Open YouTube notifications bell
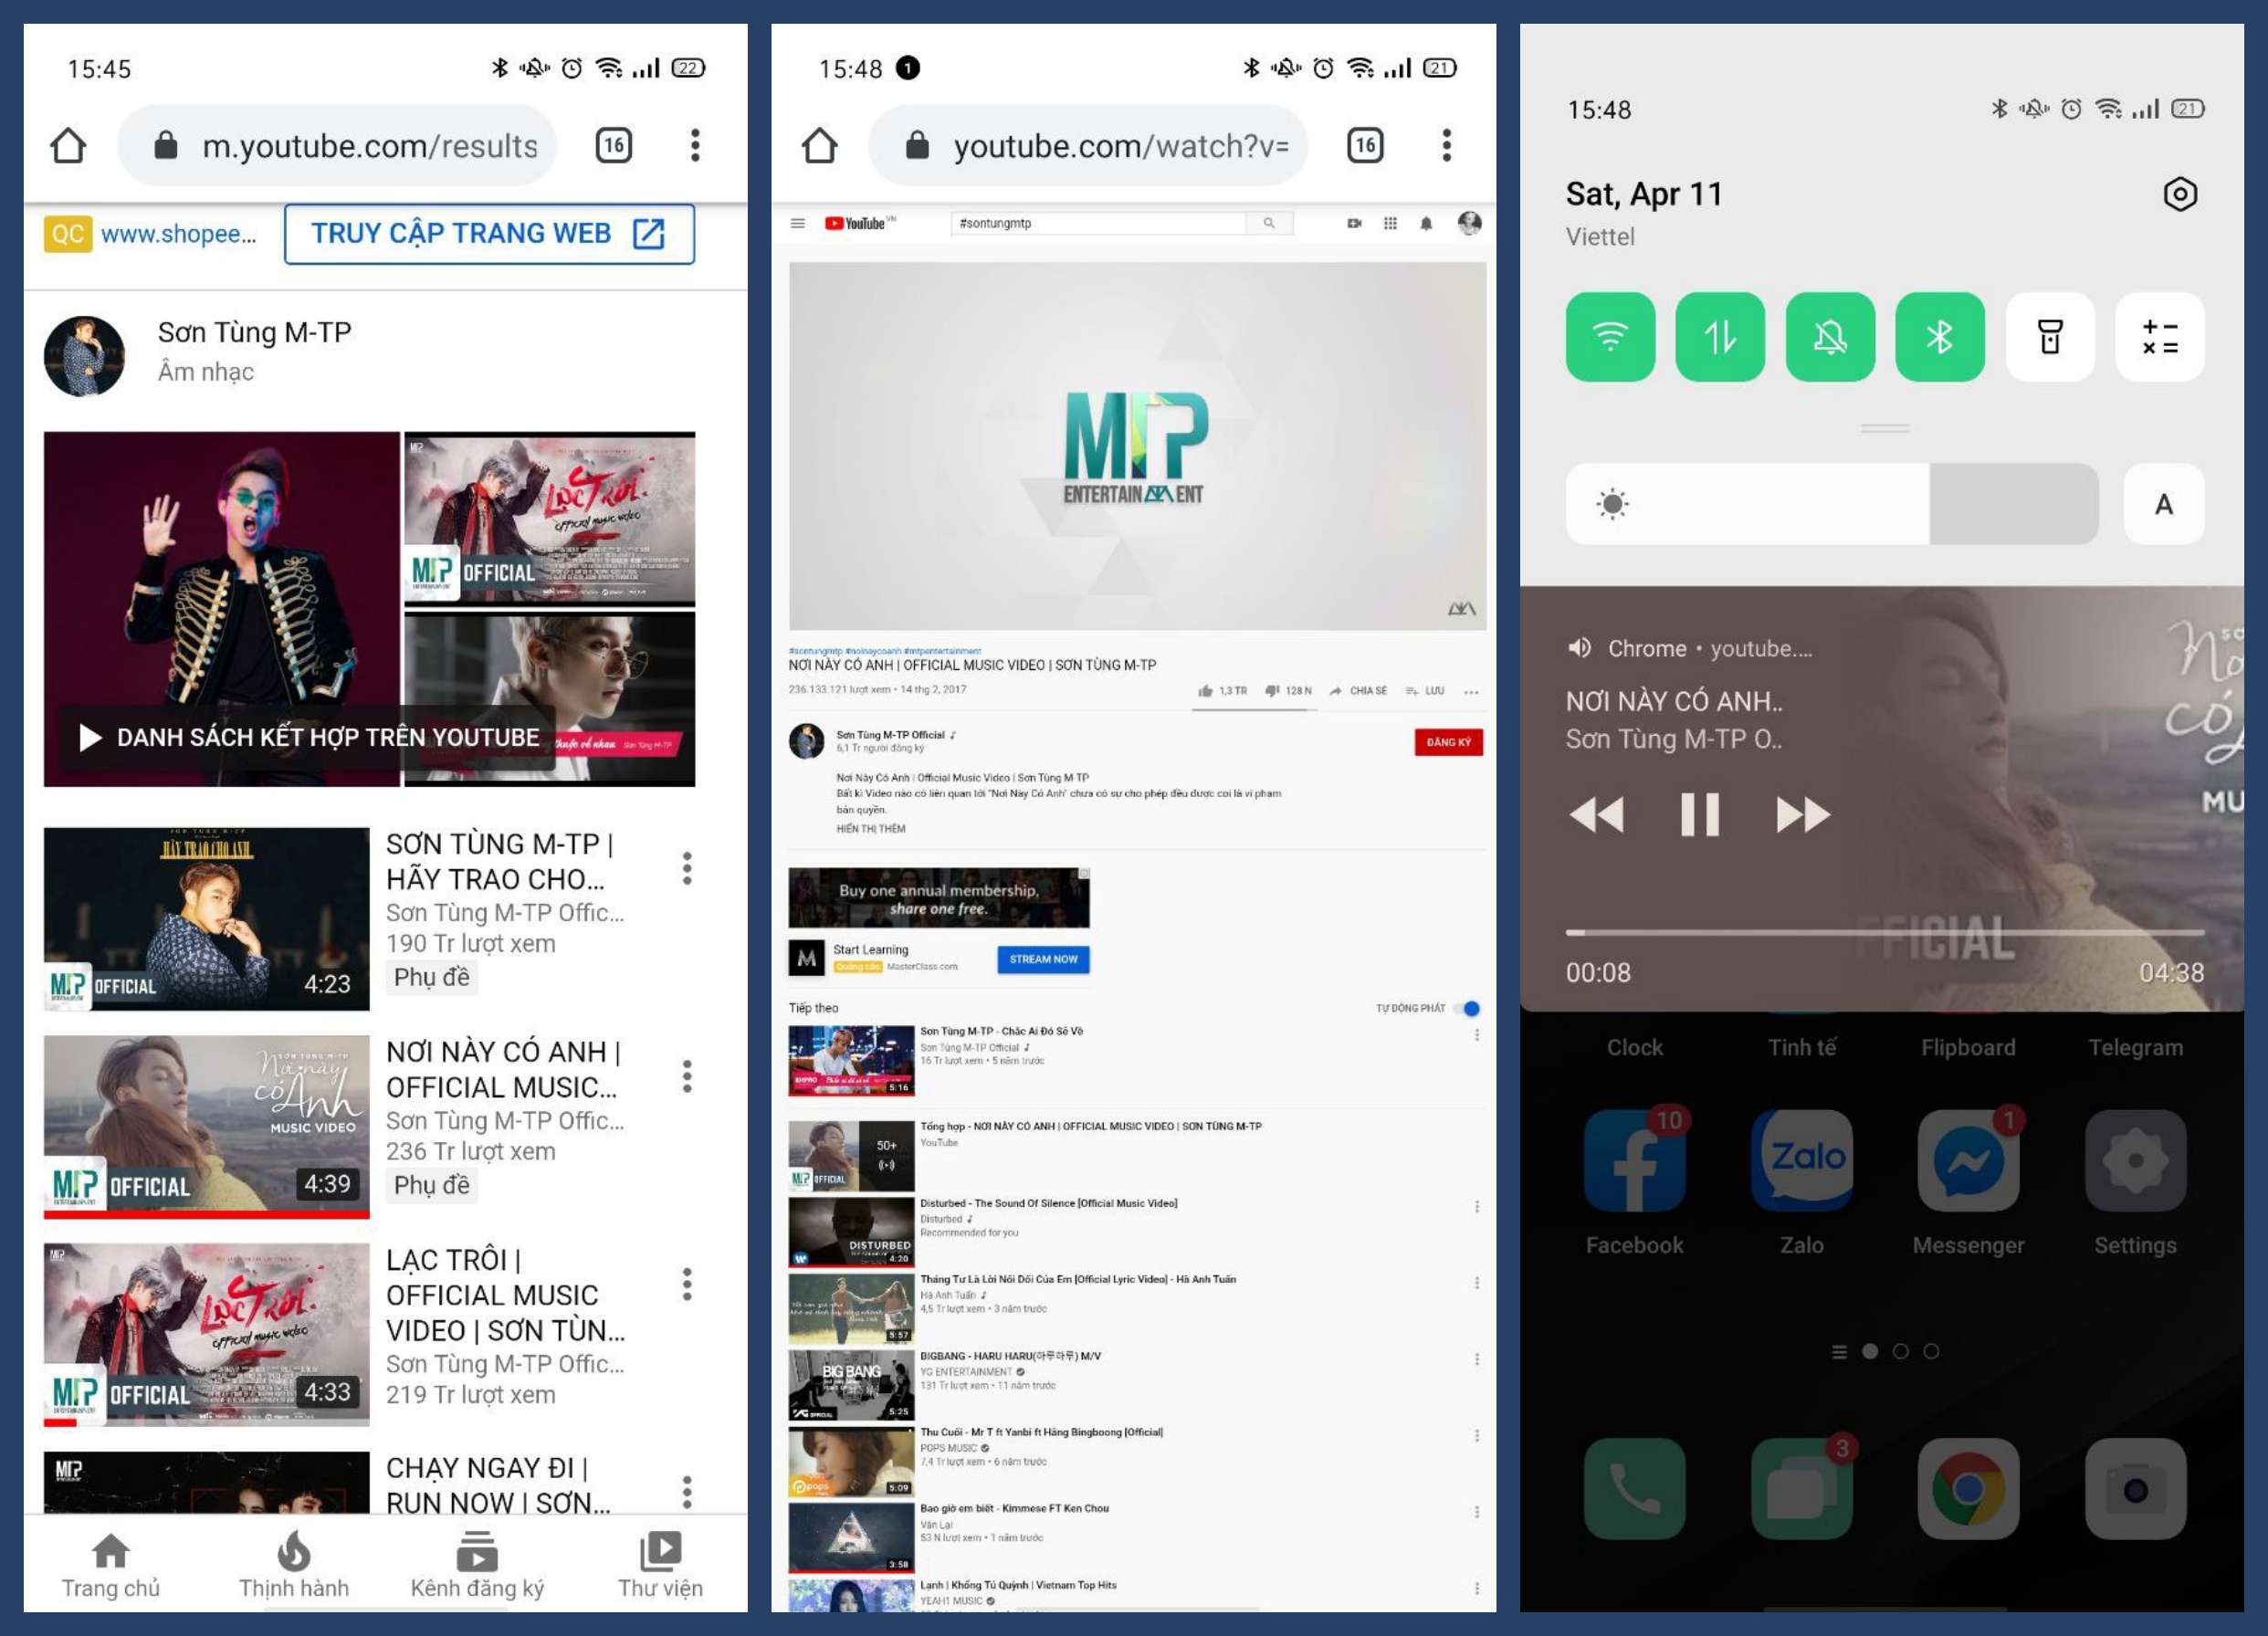Image resolution: width=2268 pixels, height=1636 pixels. [1426, 223]
